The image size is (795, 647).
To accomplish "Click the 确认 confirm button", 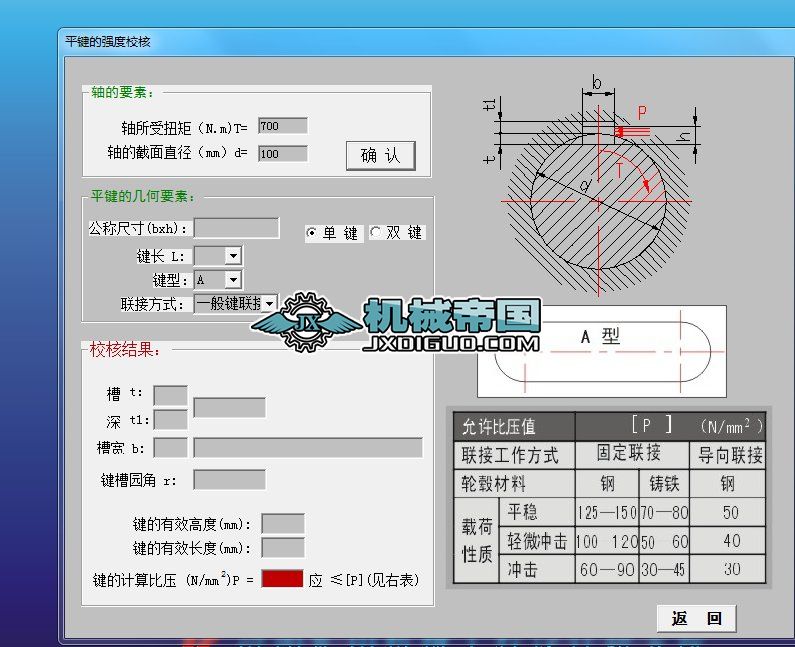I will 381,156.
